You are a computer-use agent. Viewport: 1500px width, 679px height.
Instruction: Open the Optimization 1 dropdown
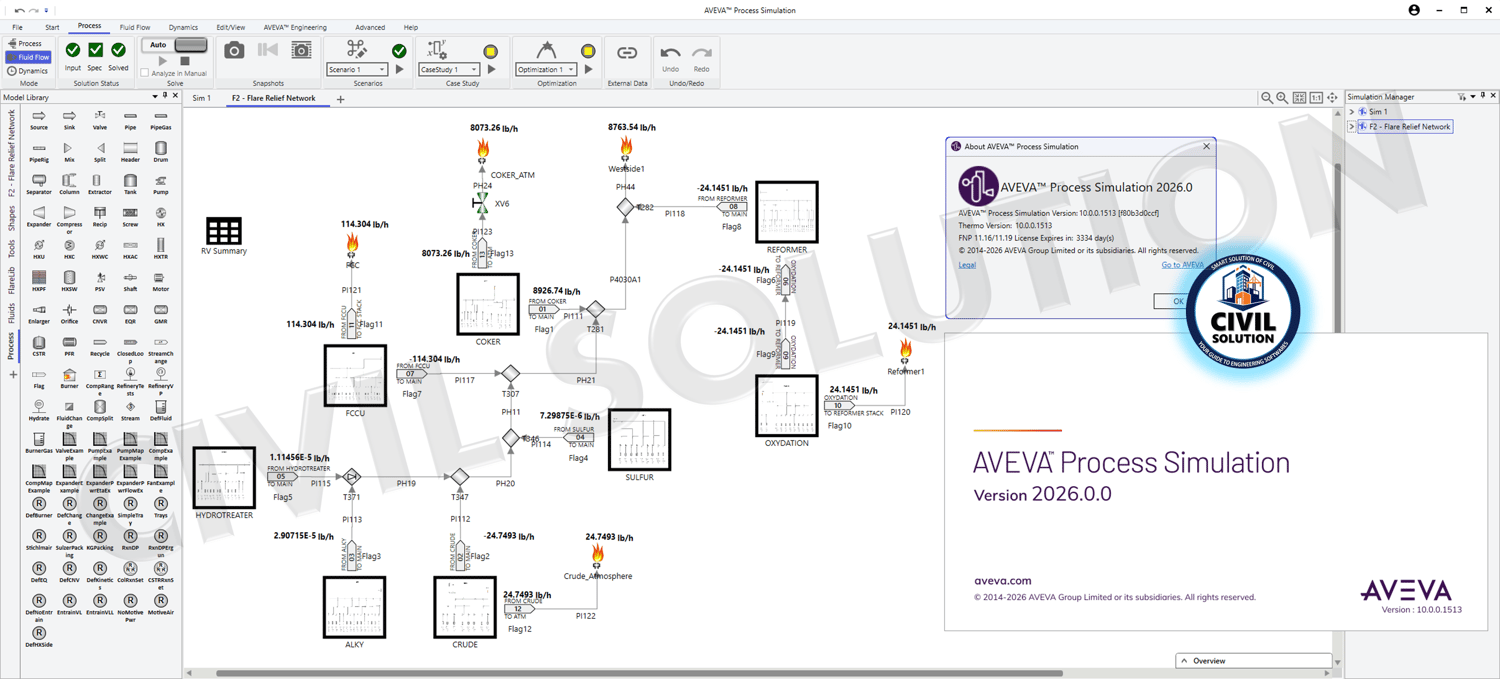coord(546,69)
